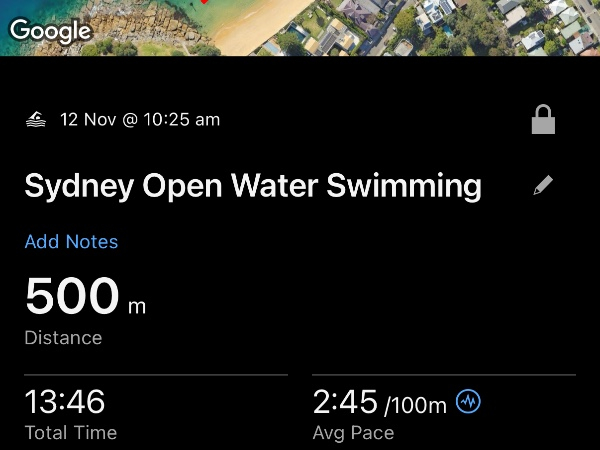The height and width of the screenshot is (450, 600).
Task: Open the Add Notes link
Action: click(71, 242)
